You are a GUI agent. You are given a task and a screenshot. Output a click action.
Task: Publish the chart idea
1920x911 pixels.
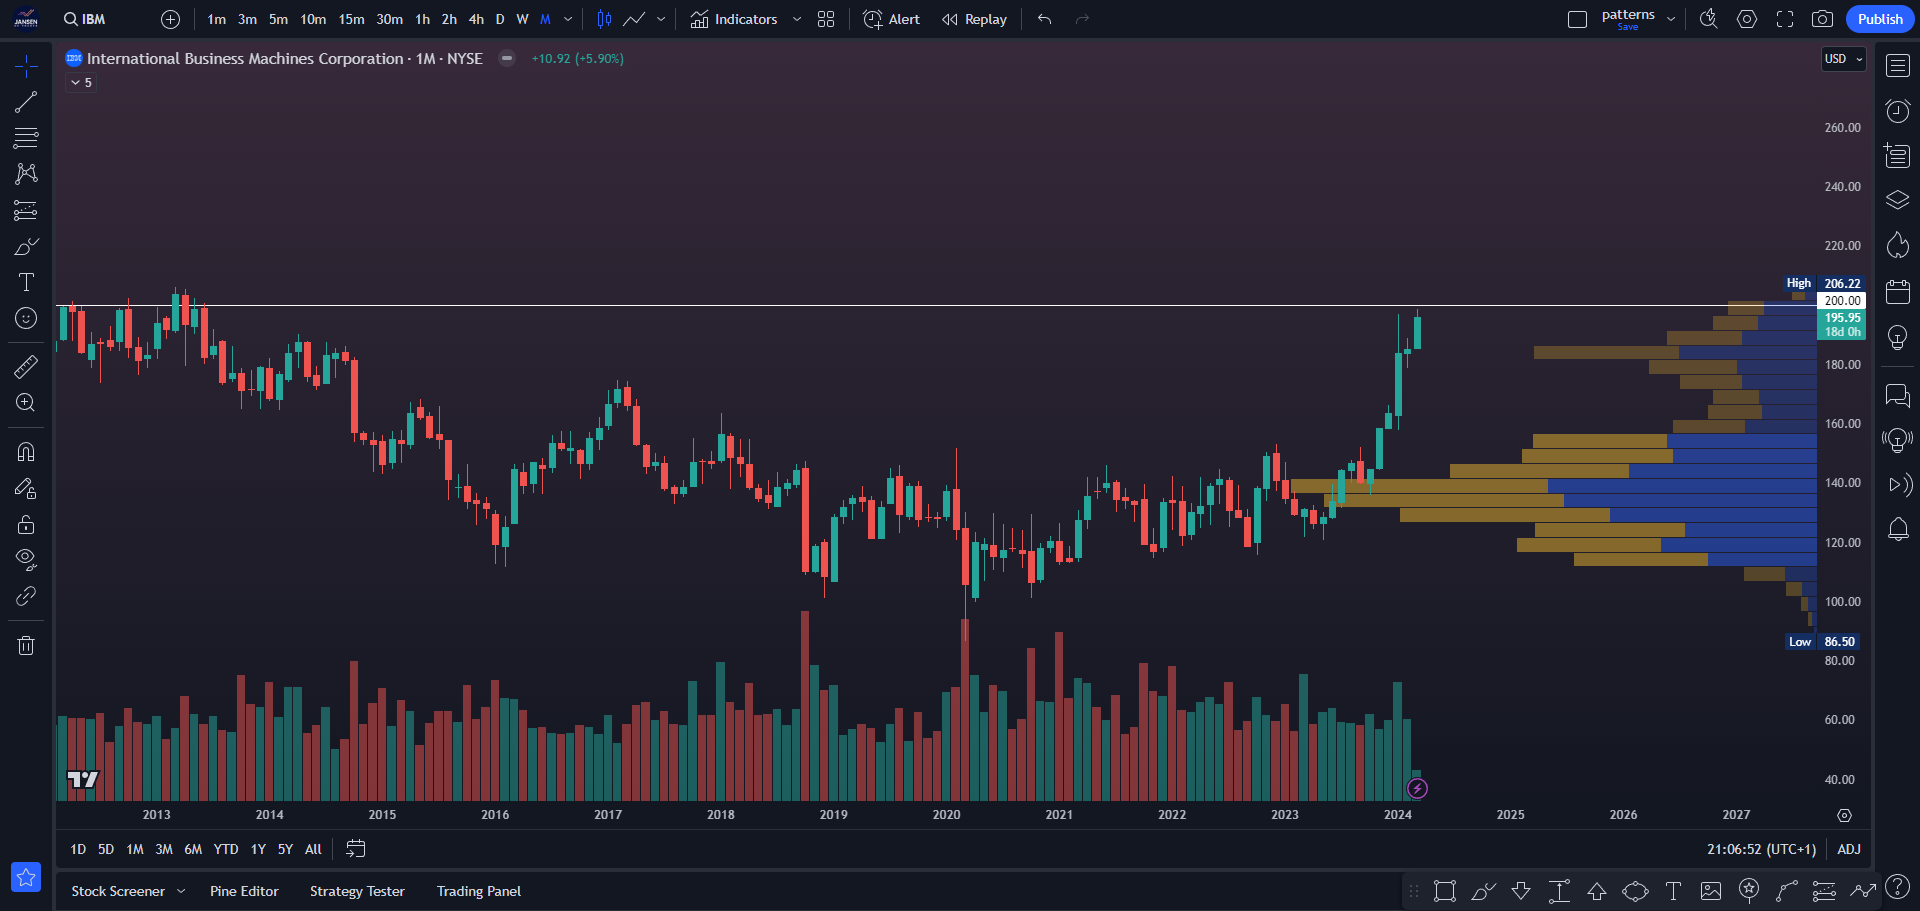point(1880,19)
